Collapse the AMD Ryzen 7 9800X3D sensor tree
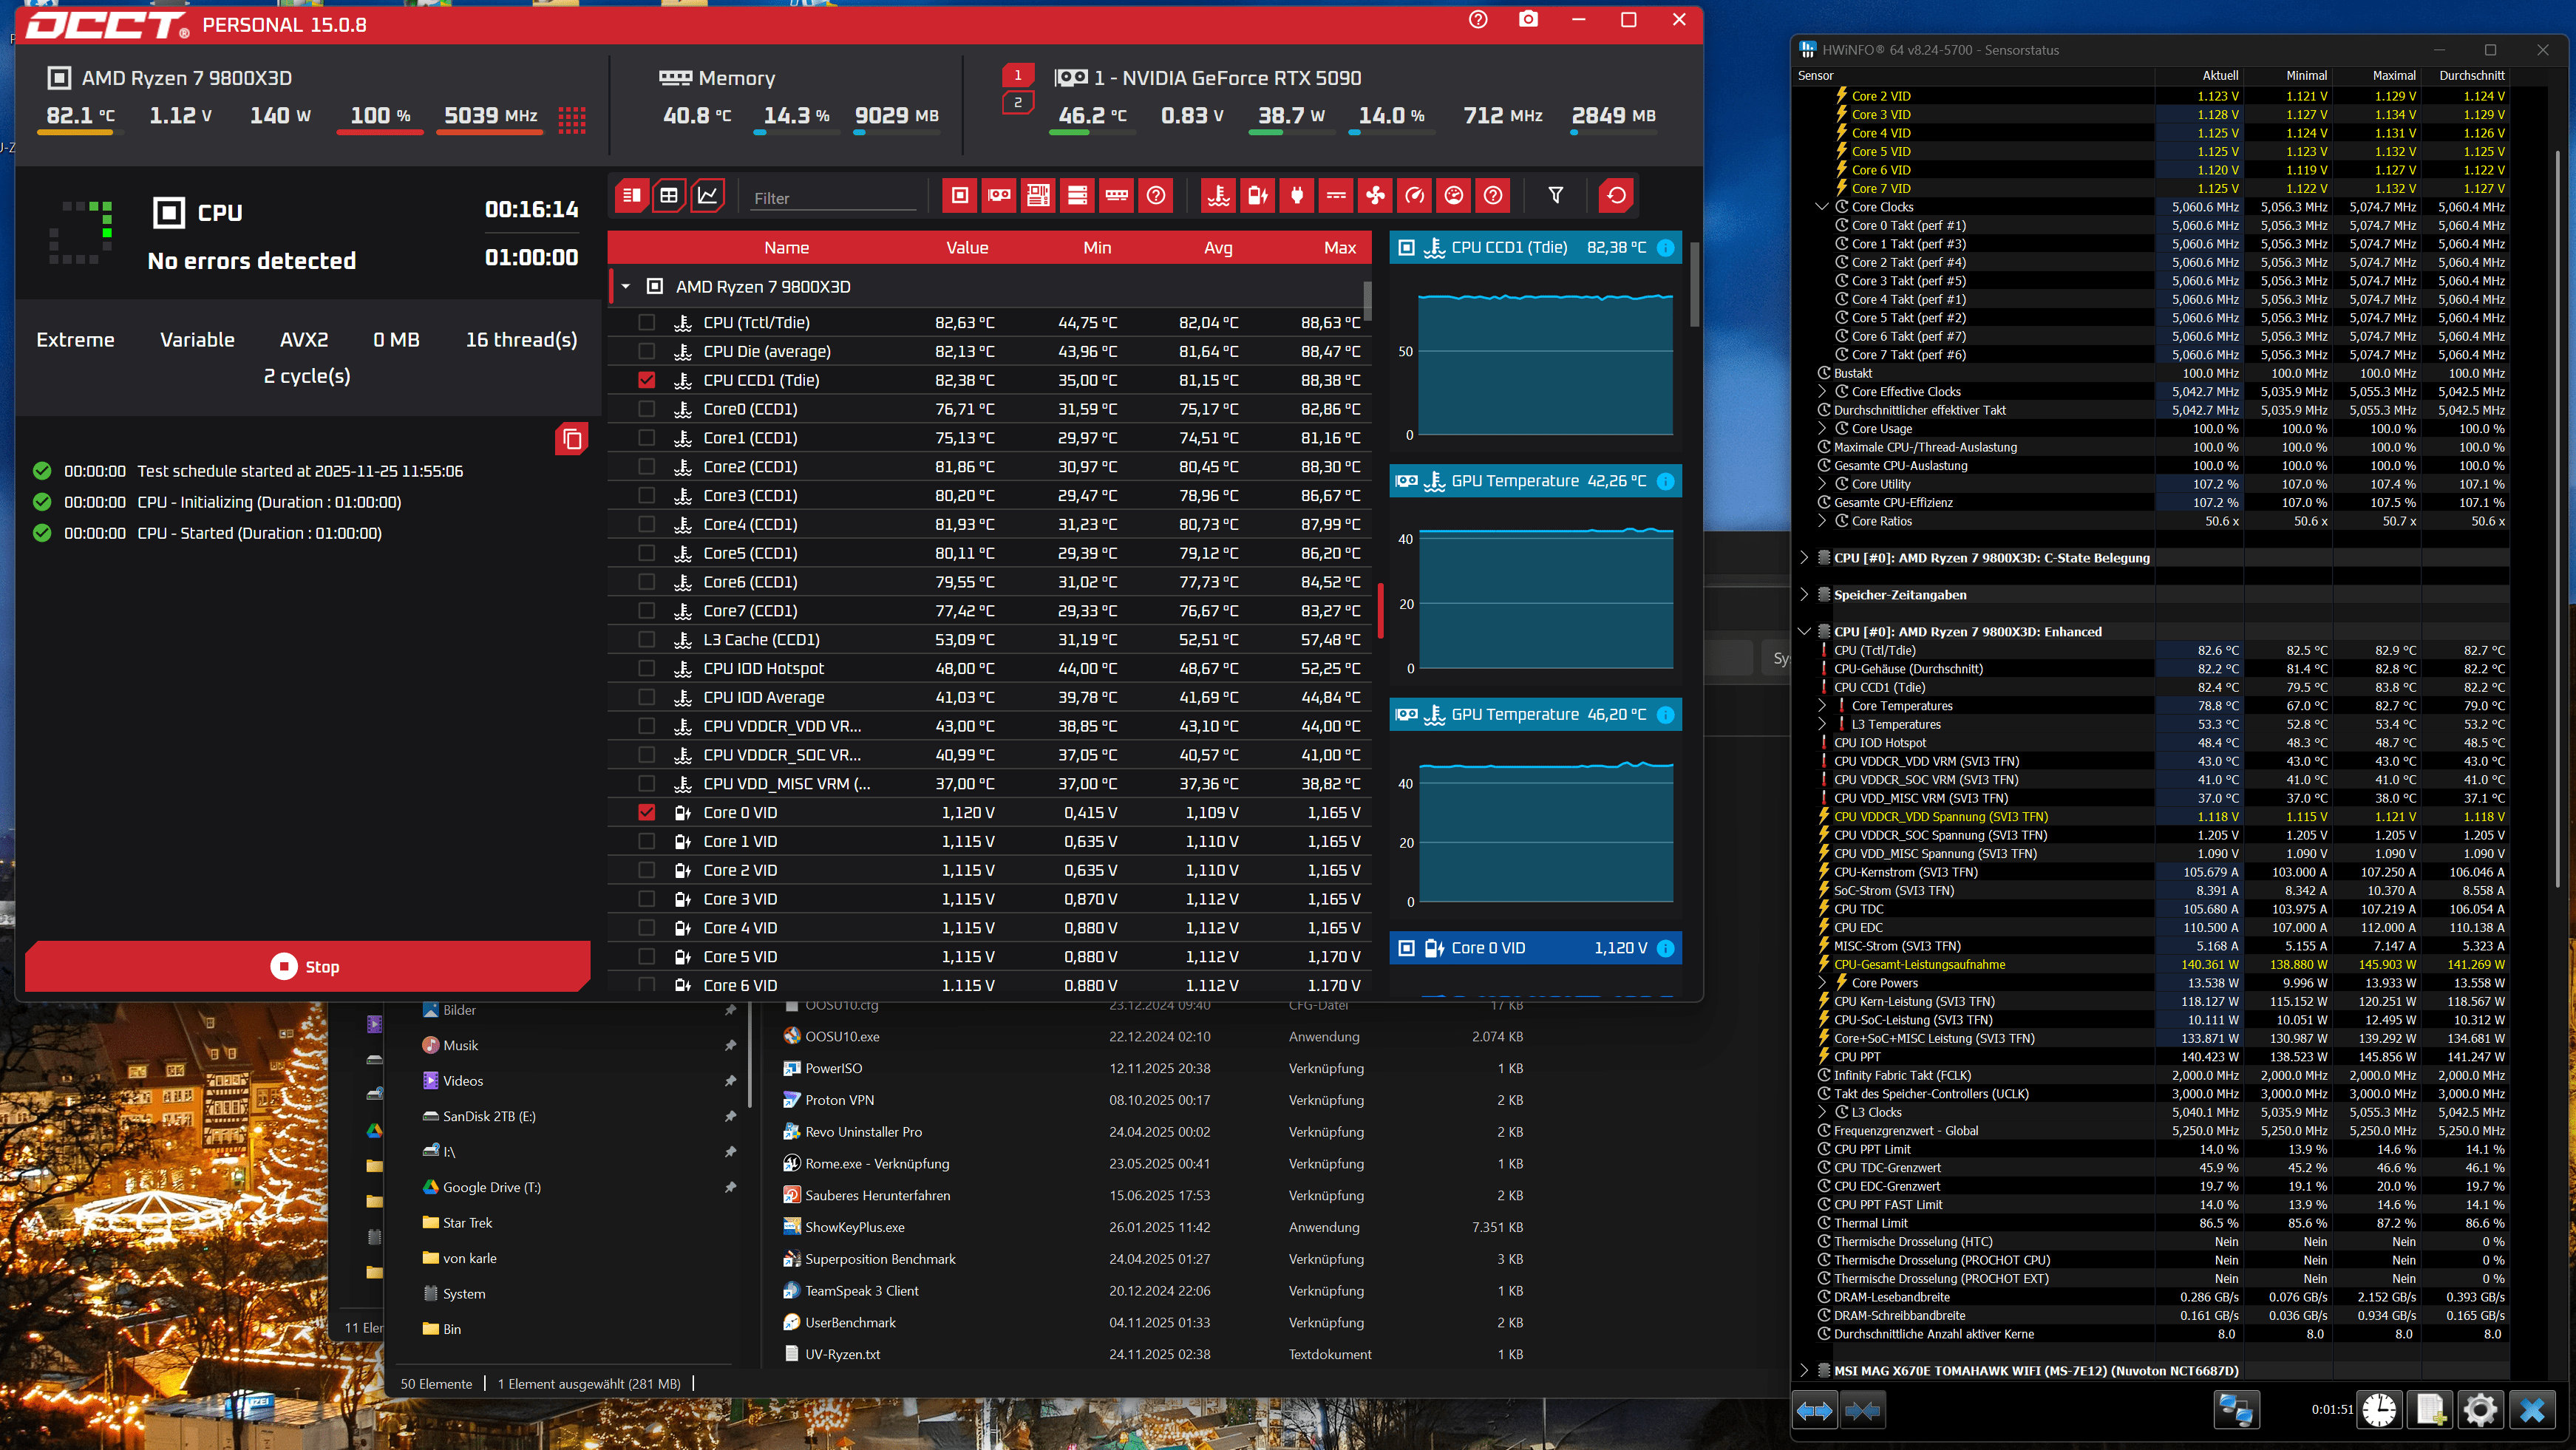Screen dimensions: 2576x1450 [625, 286]
